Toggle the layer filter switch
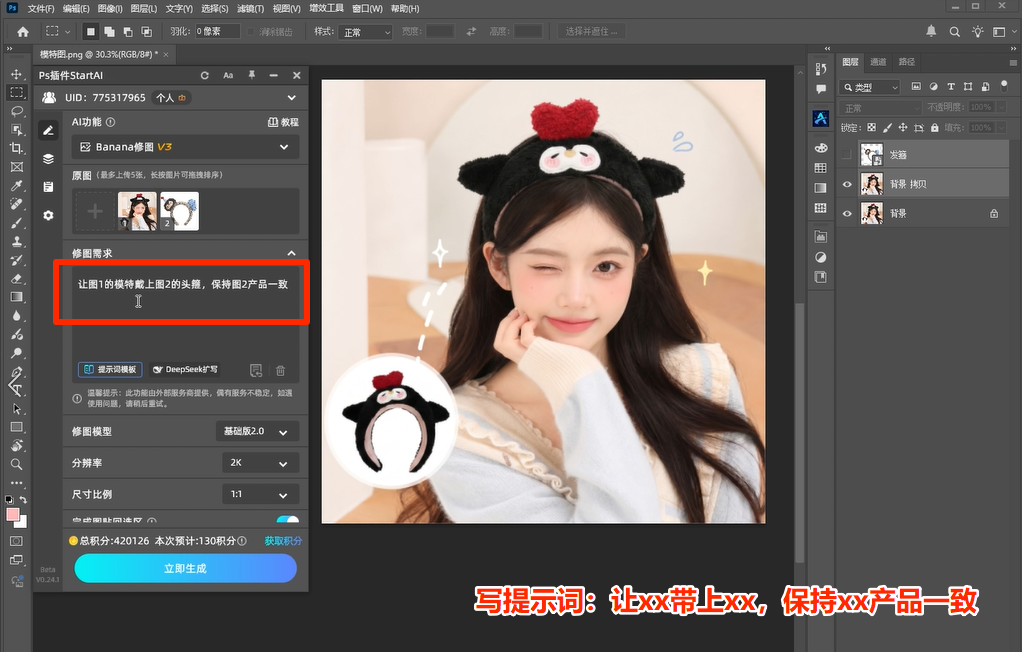 tap(1004, 86)
